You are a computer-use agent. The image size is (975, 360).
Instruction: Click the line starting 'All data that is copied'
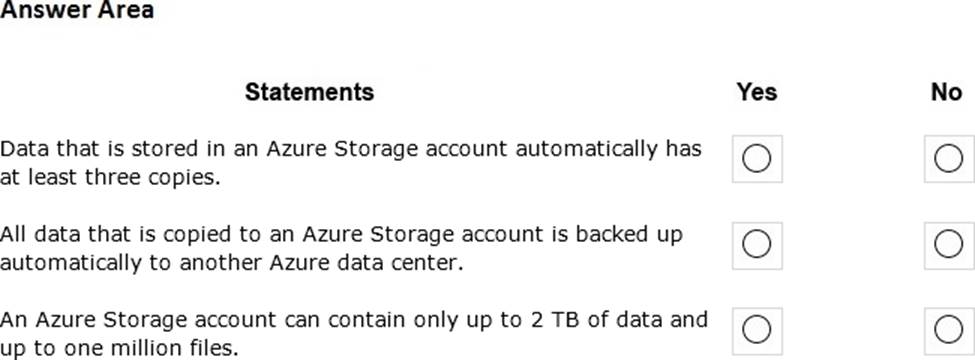click(341, 234)
